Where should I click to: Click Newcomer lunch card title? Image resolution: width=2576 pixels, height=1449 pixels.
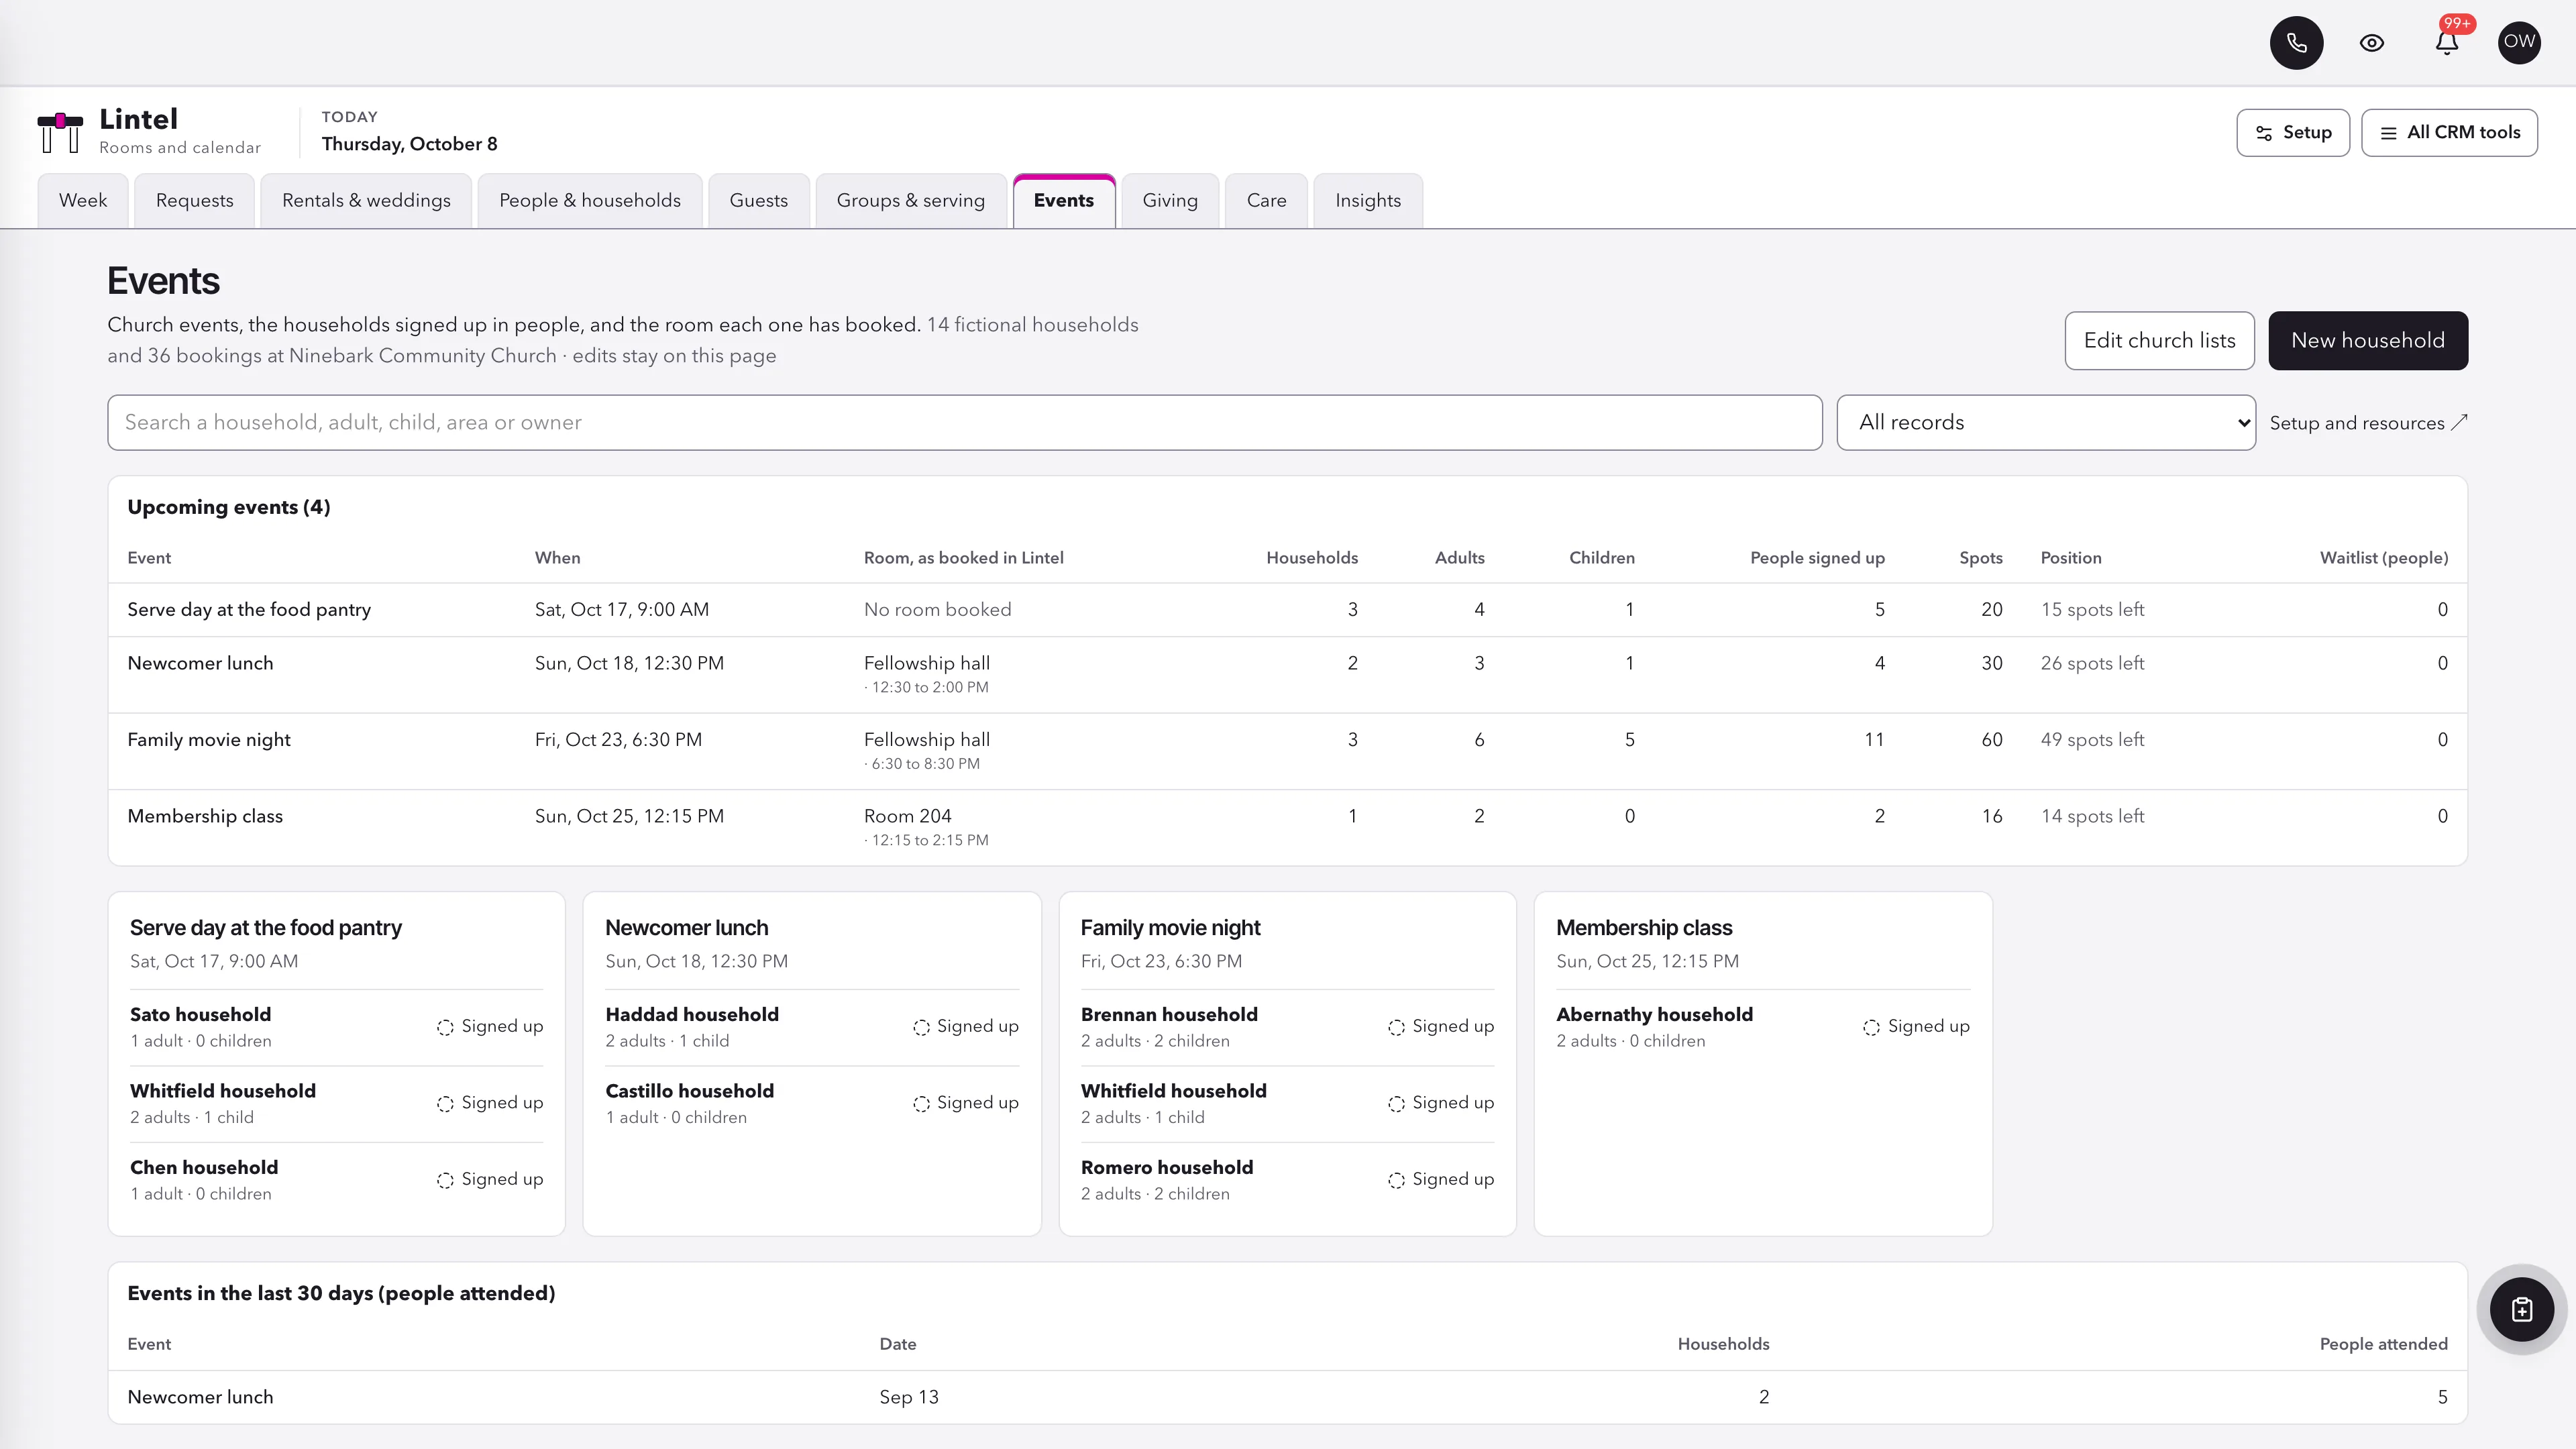(686, 928)
